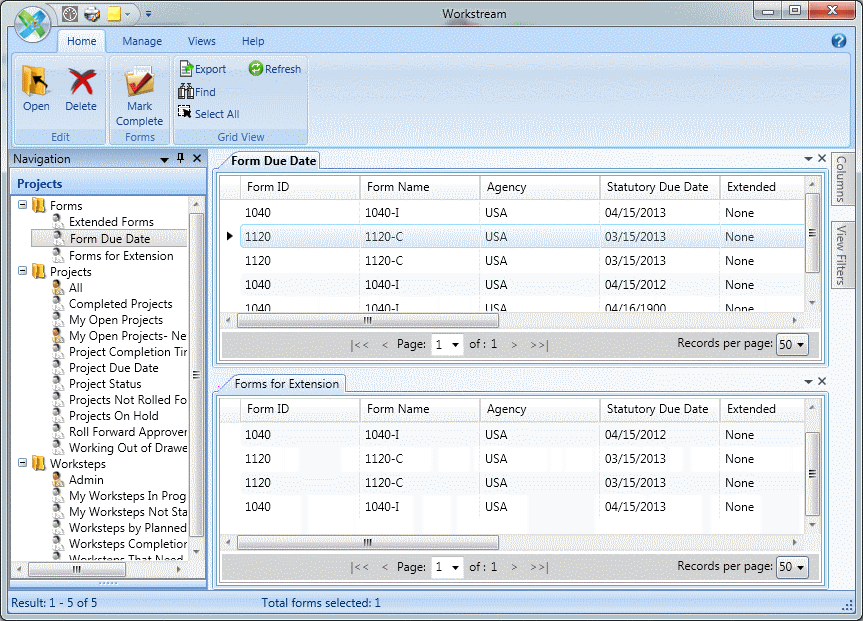Click Select All in Grid View
Viewport: 863px width, 621px height.
[x=208, y=113]
